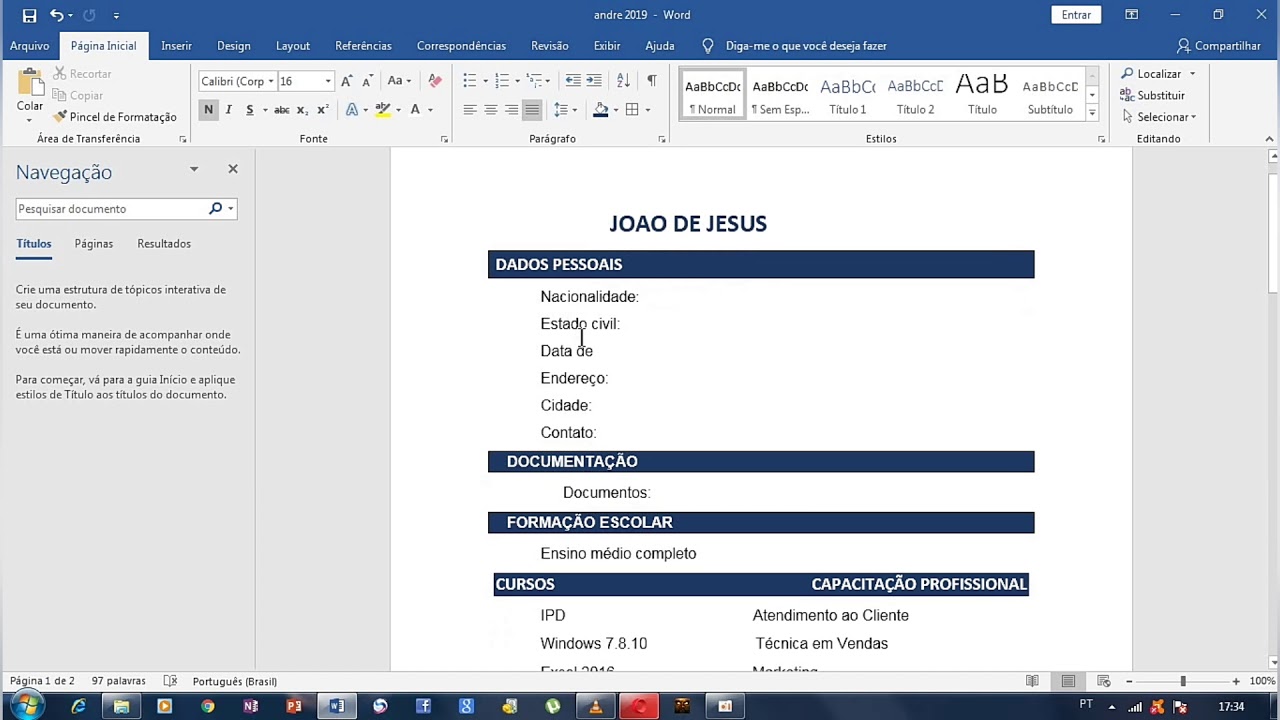The height and width of the screenshot is (720, 1280).
Task: Clear all formatting with eraser icon
Action: click(x=434, y=81)
